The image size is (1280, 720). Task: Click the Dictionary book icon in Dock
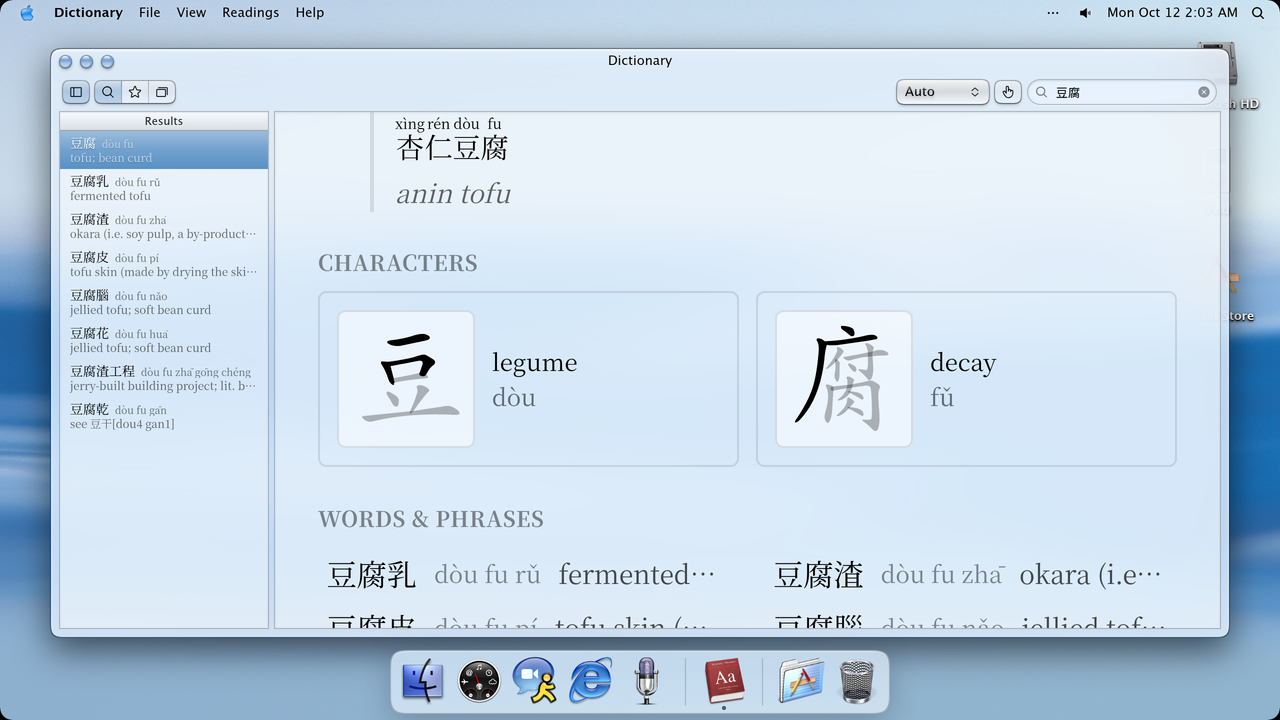[x=724, y=681]
